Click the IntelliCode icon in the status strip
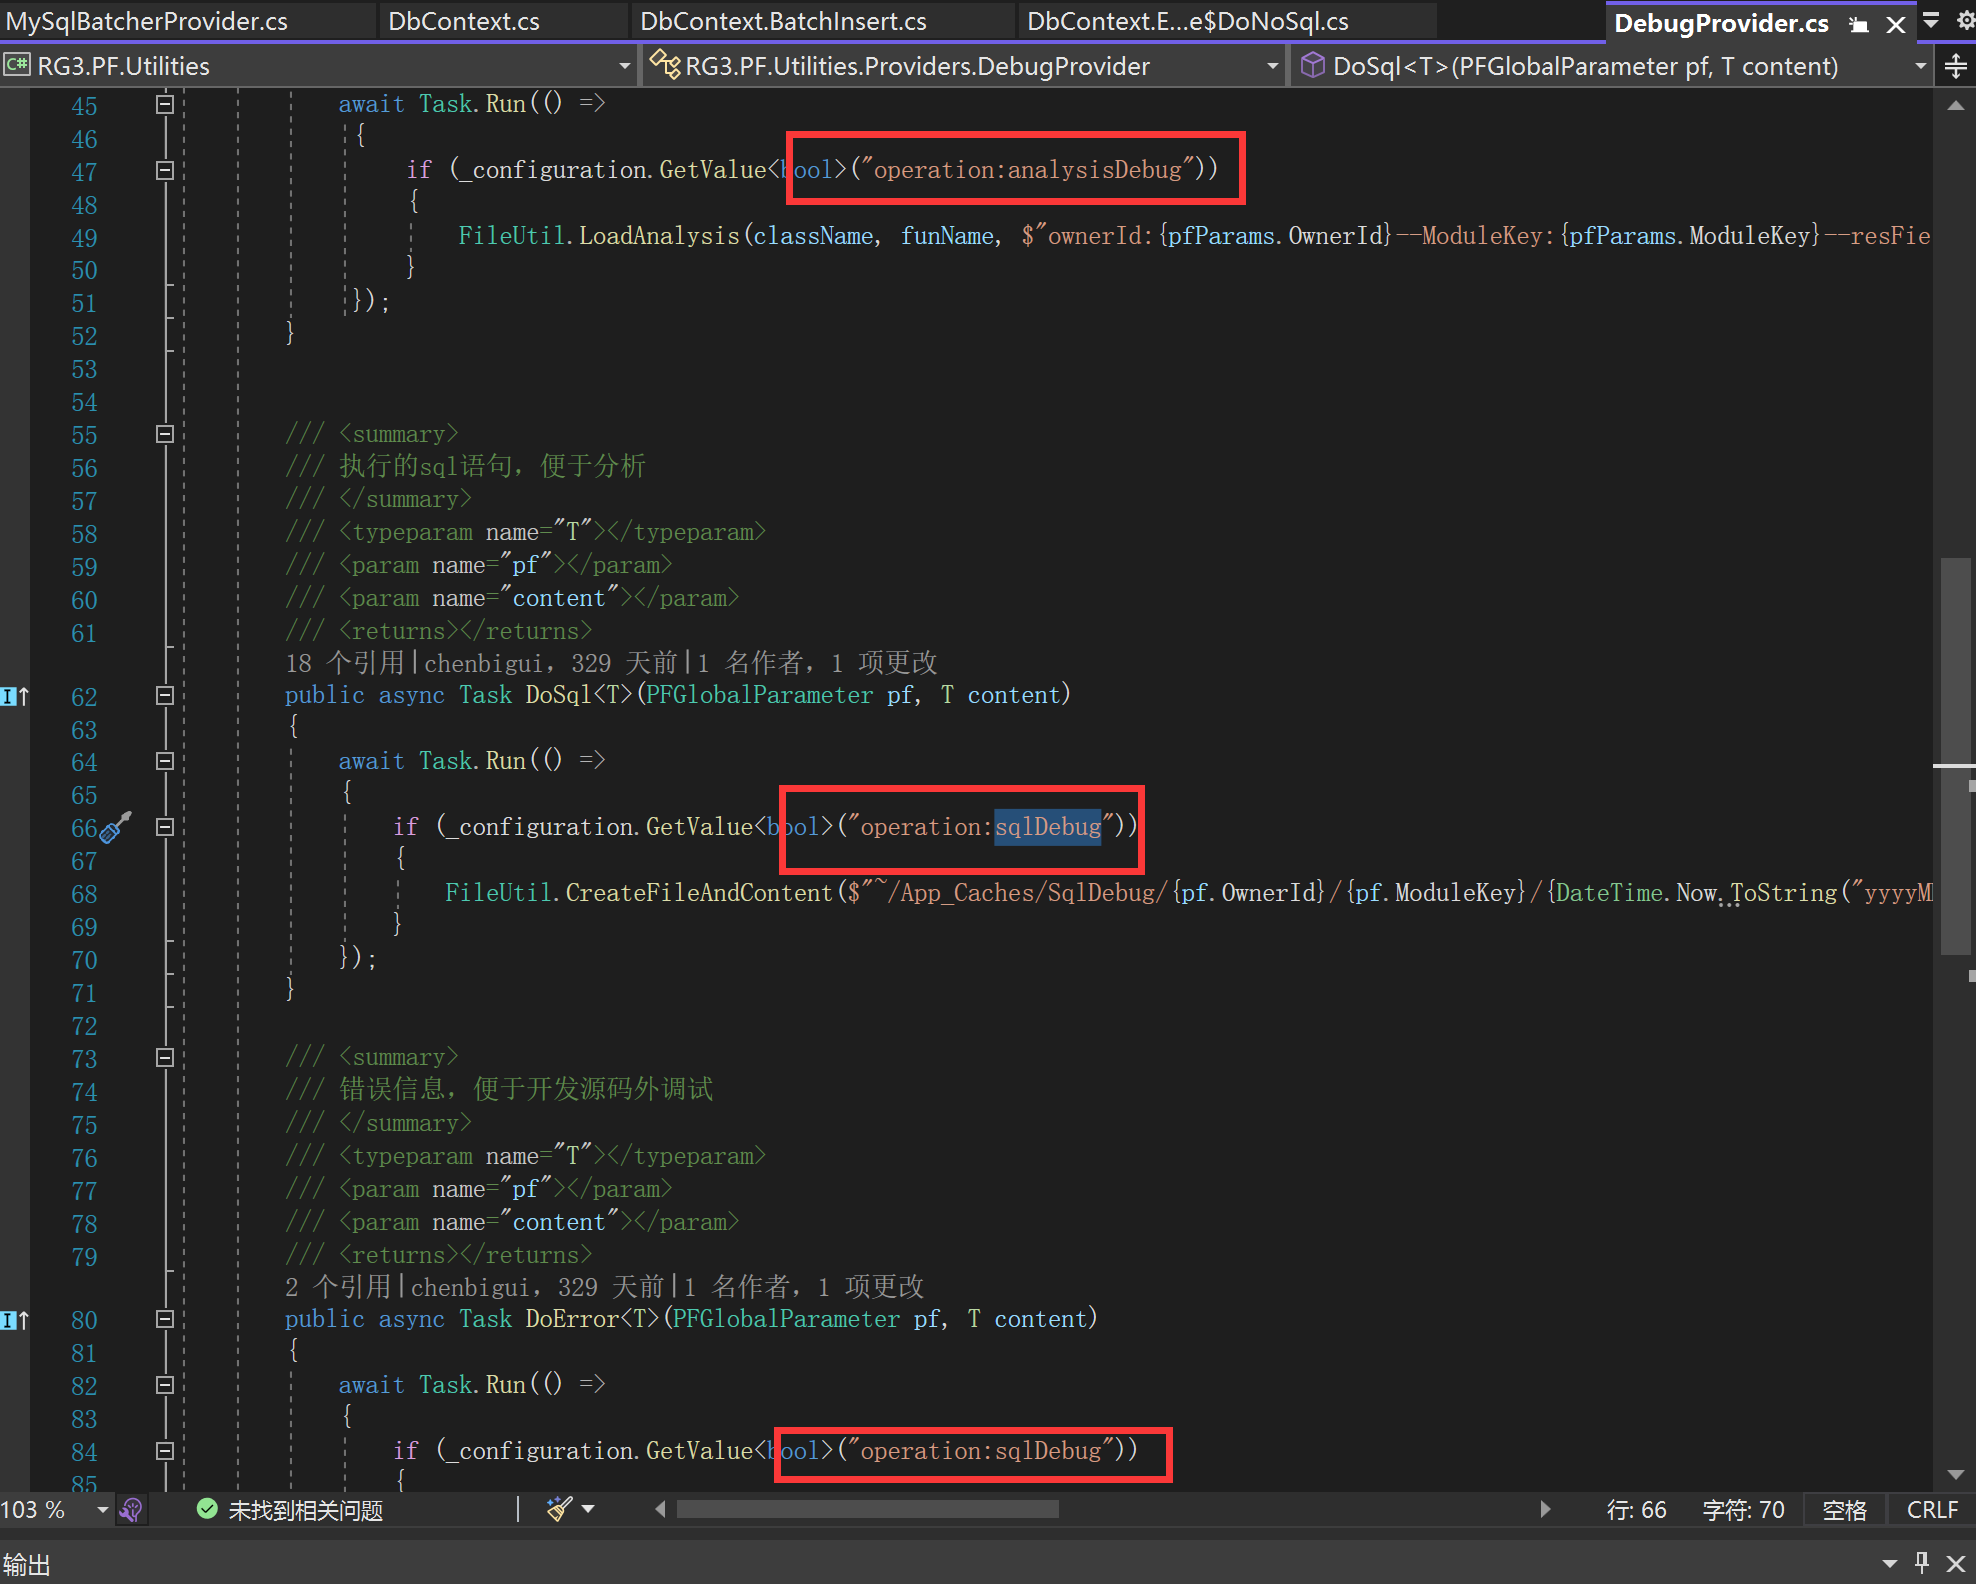 [x=131, y=1510]
